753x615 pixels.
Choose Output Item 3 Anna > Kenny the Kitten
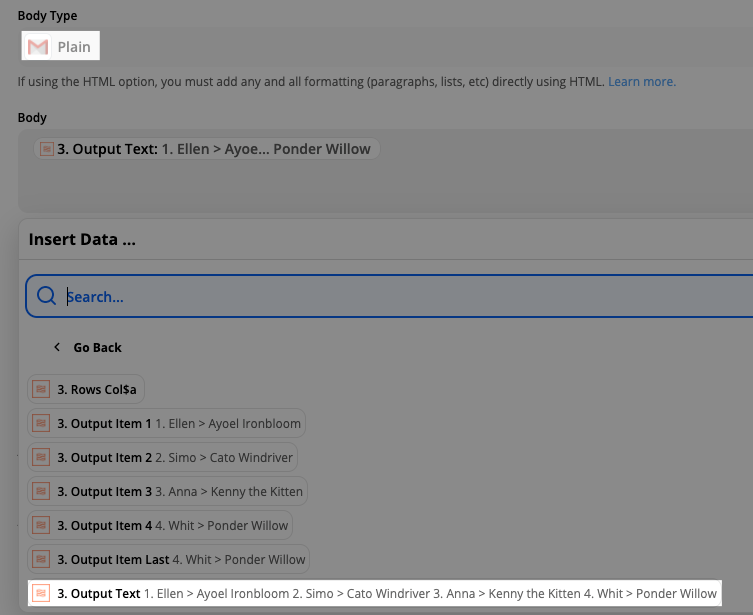167,491
